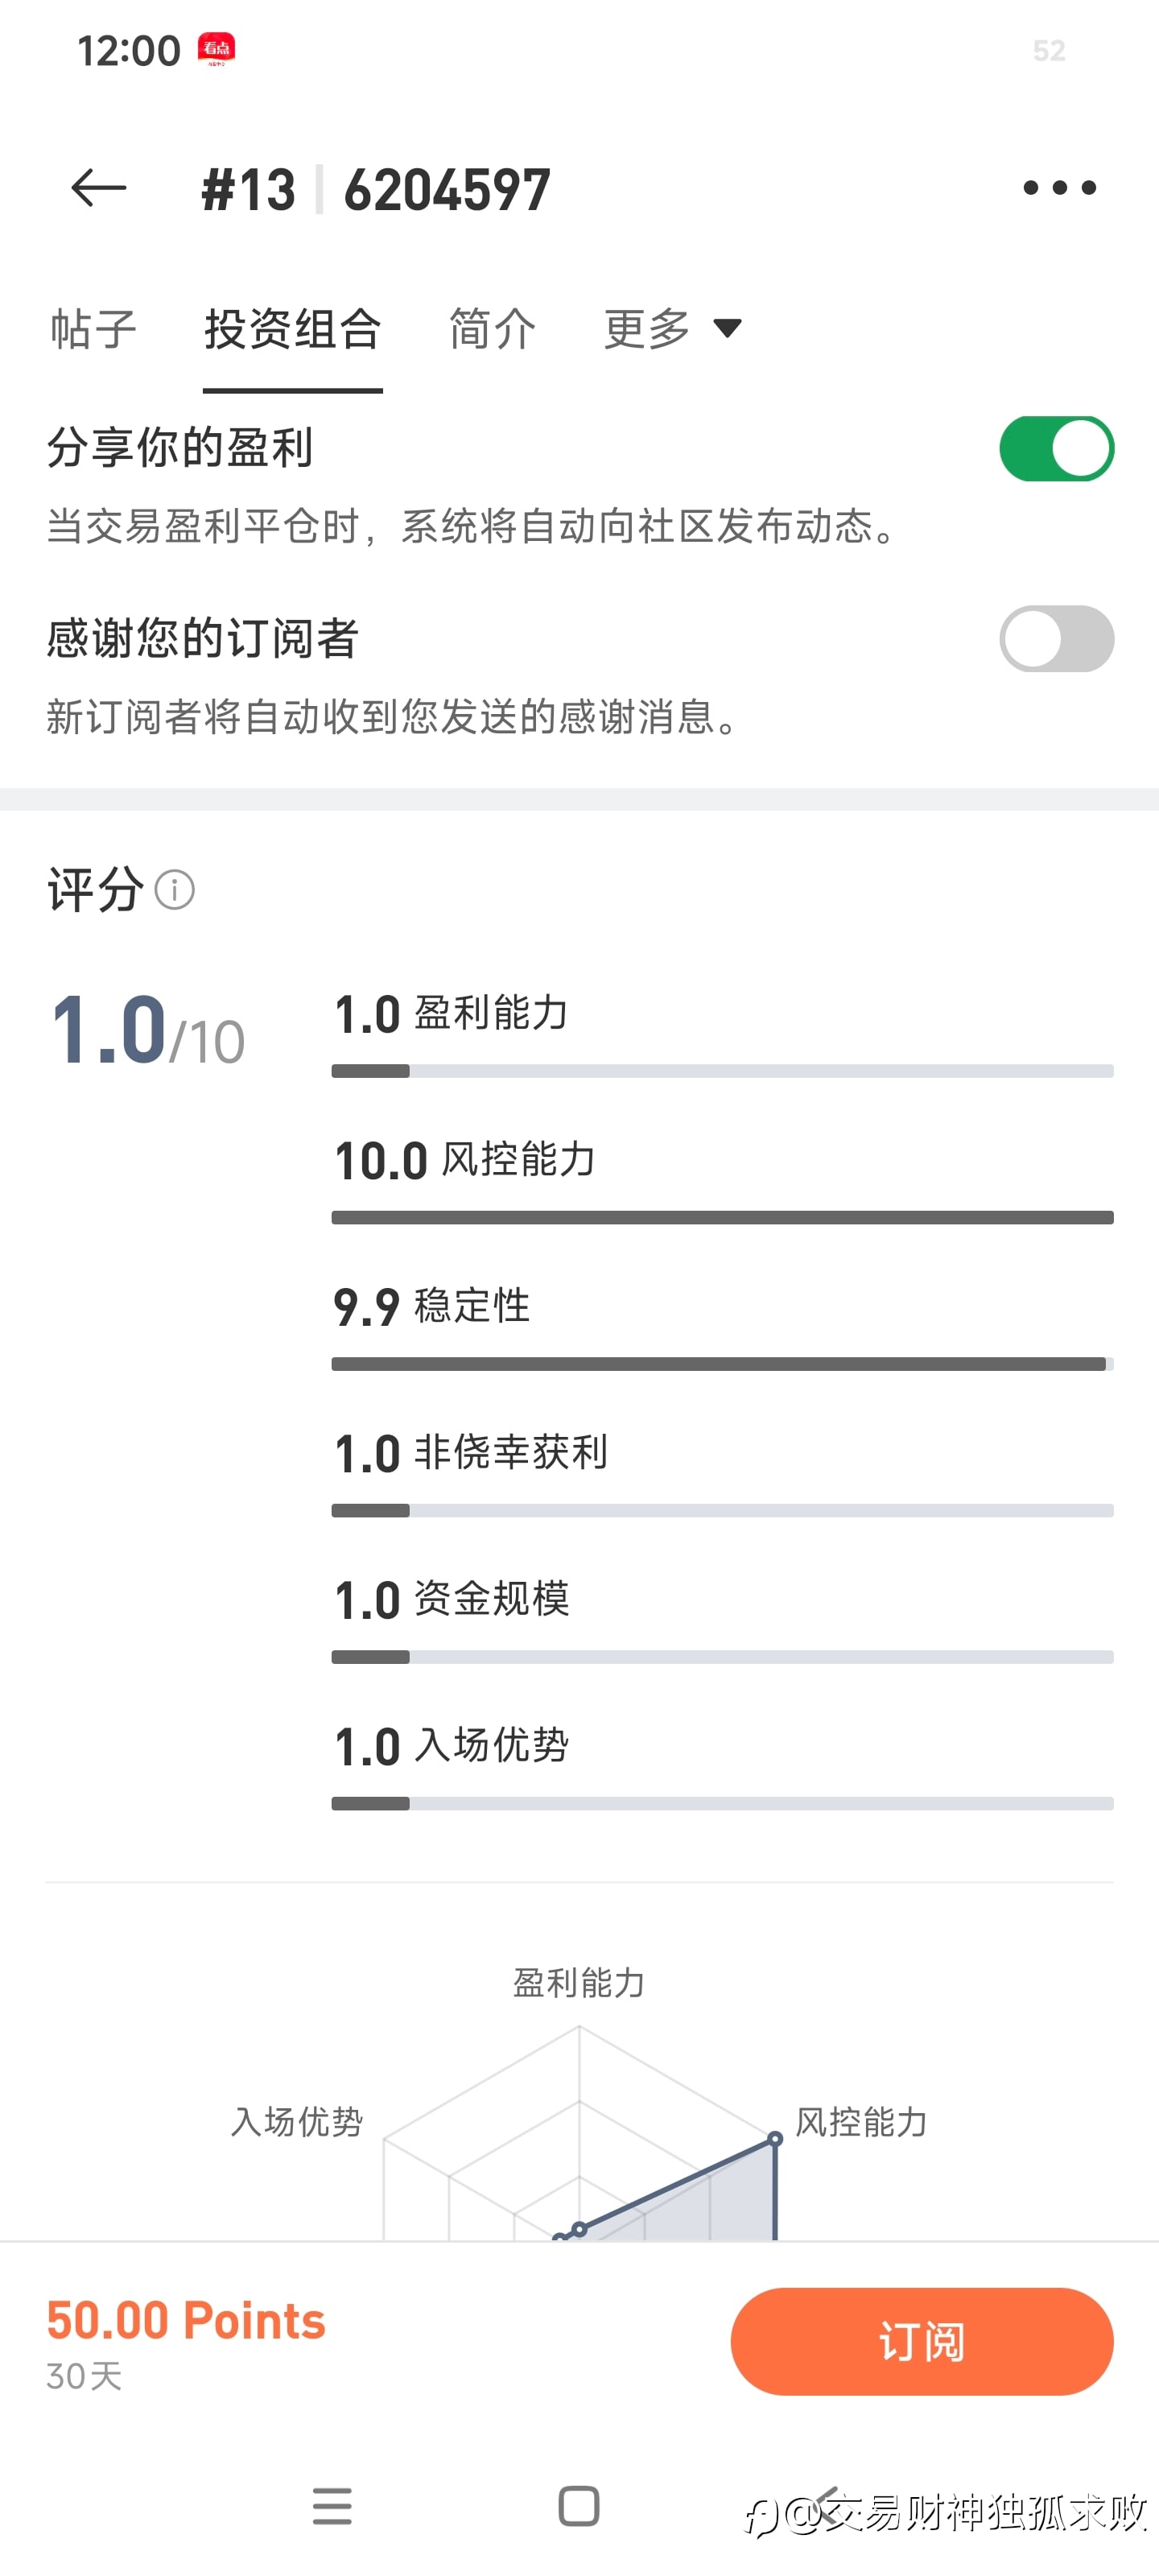Image resolution: width=1159 pixels, height=2576 pixels.
Task: Click the 稳定性 score bar
Action: pos(722,1364)
